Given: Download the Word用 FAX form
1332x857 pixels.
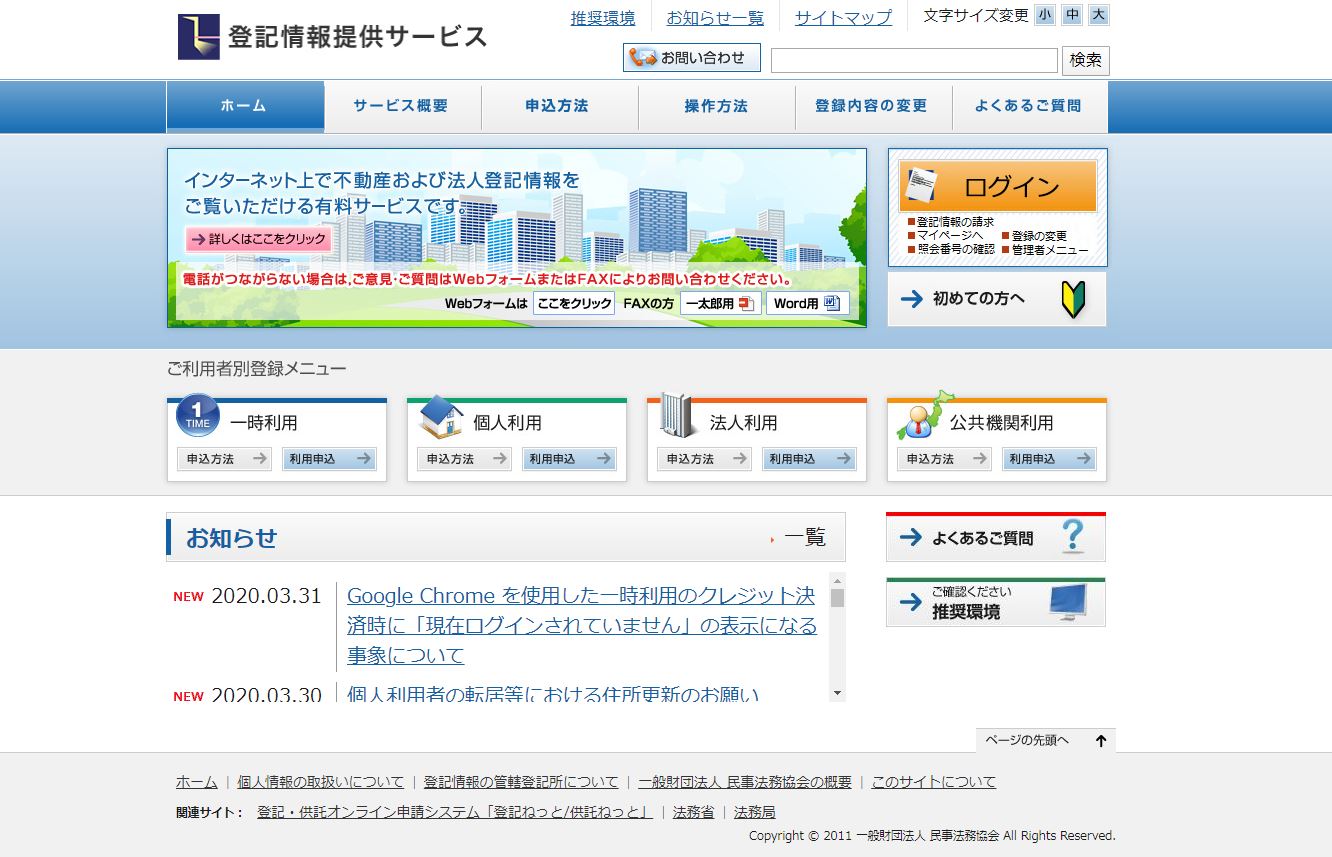Looking at the screenshot, I should pyautogui.click(x=808, y=303).
